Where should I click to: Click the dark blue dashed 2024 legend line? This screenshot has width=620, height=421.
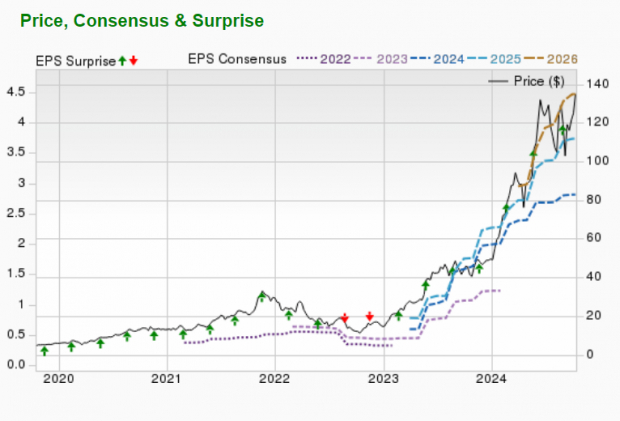[x=420, y=59]
